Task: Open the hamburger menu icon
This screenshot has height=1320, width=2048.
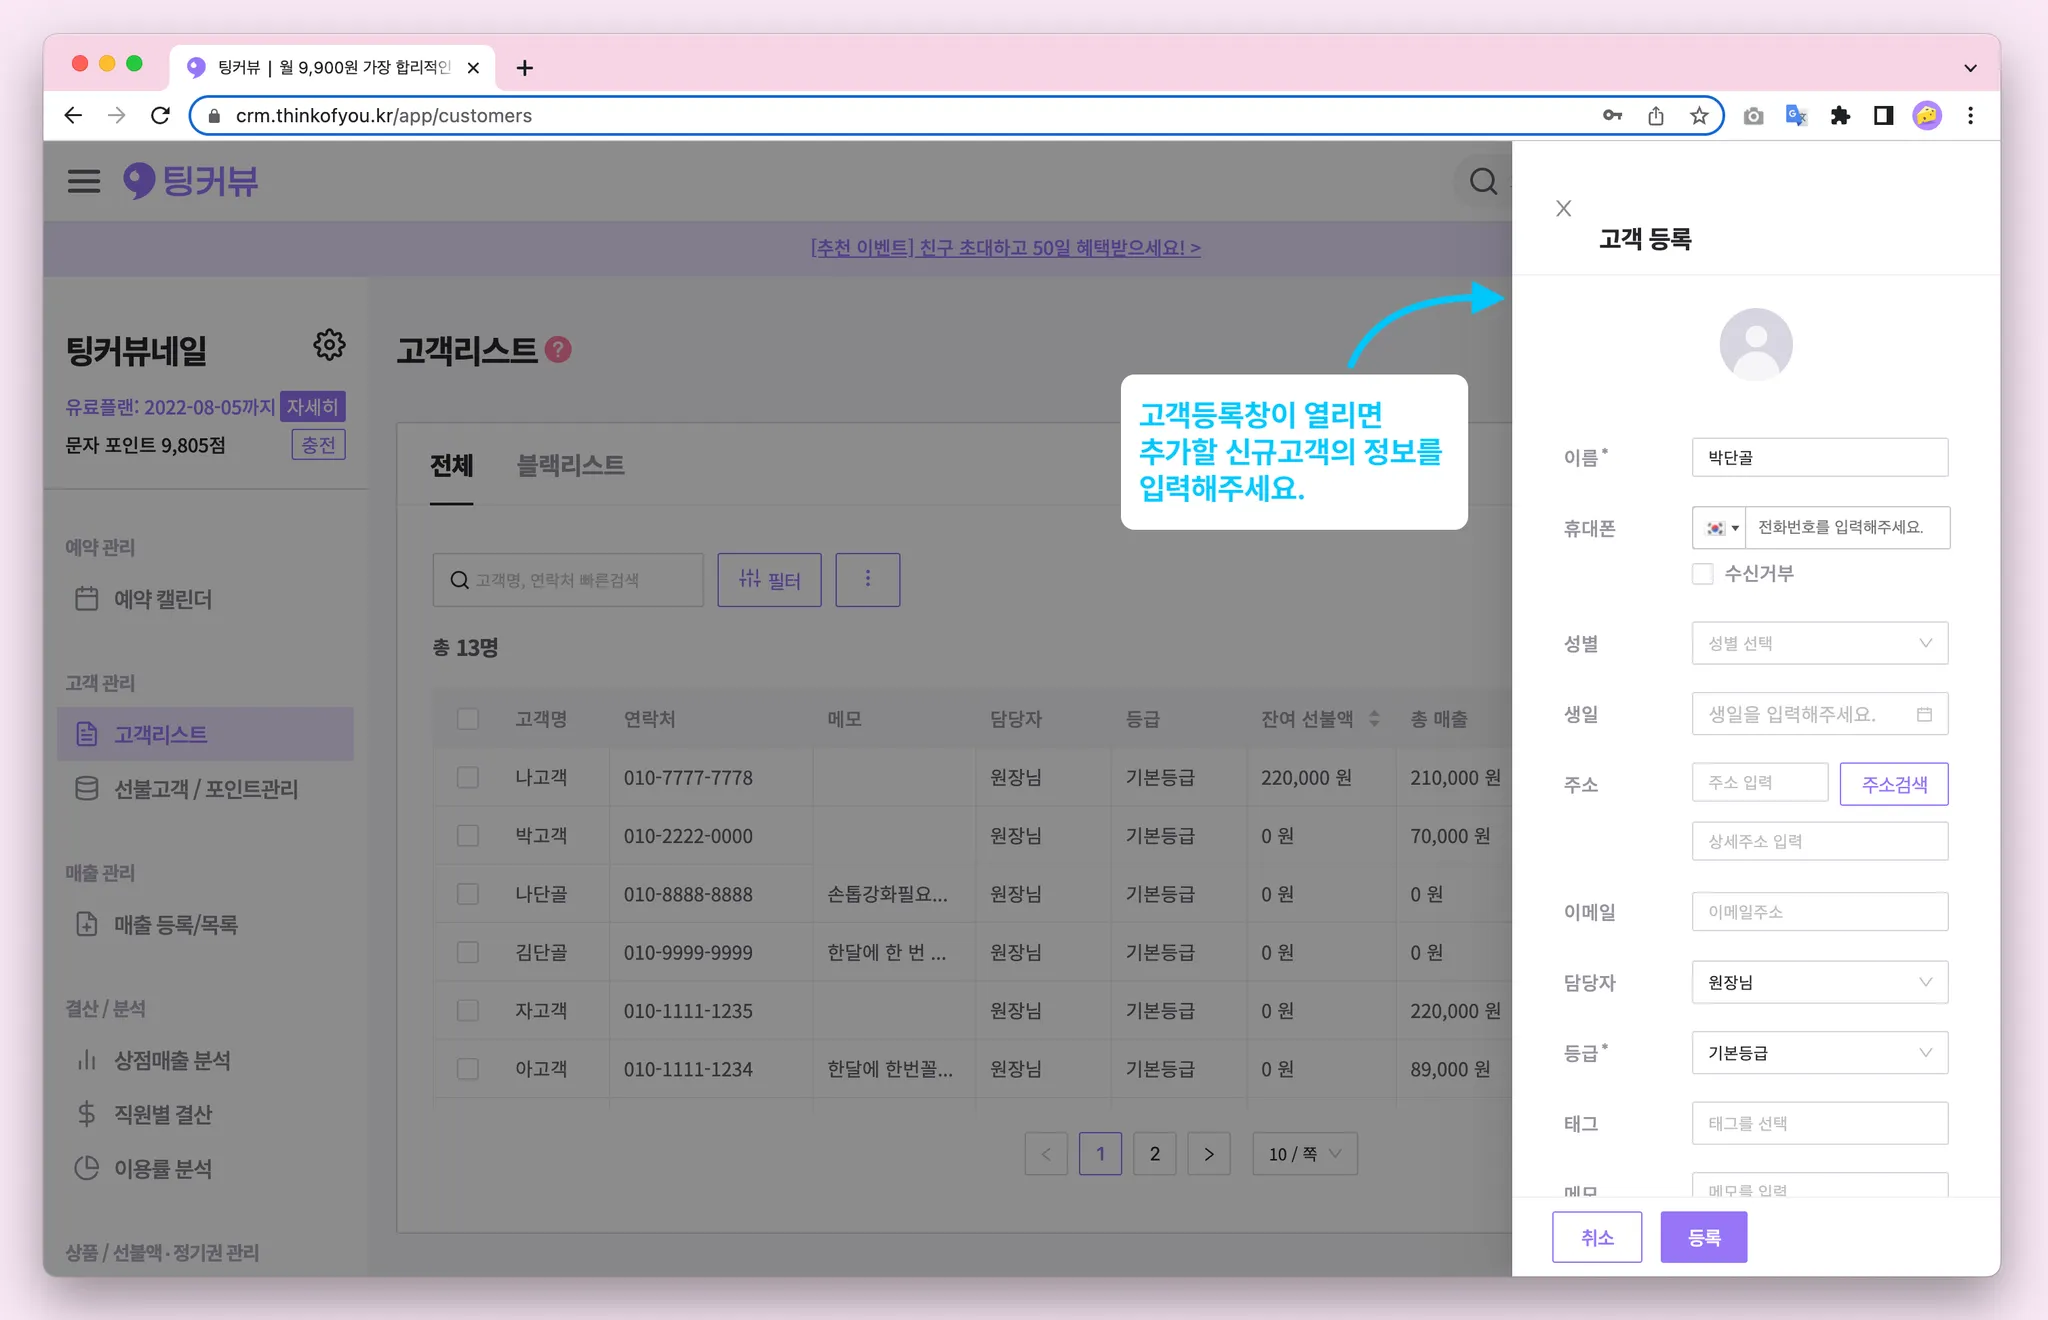Action: pos(84,181)
